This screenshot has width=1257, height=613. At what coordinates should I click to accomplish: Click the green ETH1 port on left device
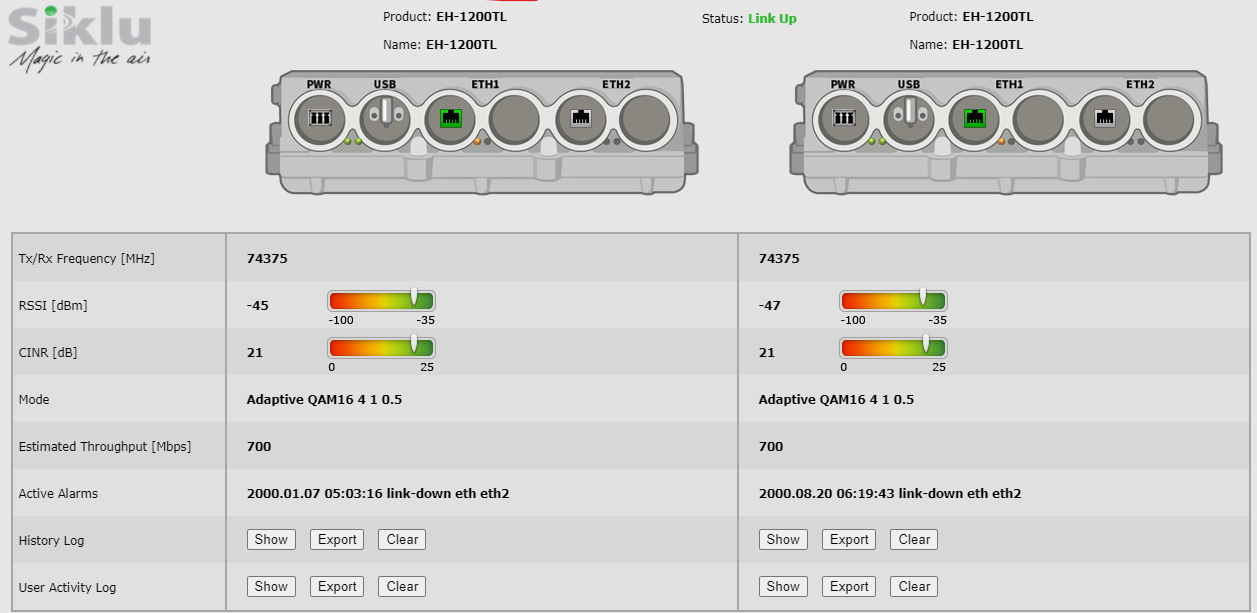tap(451, 118)
